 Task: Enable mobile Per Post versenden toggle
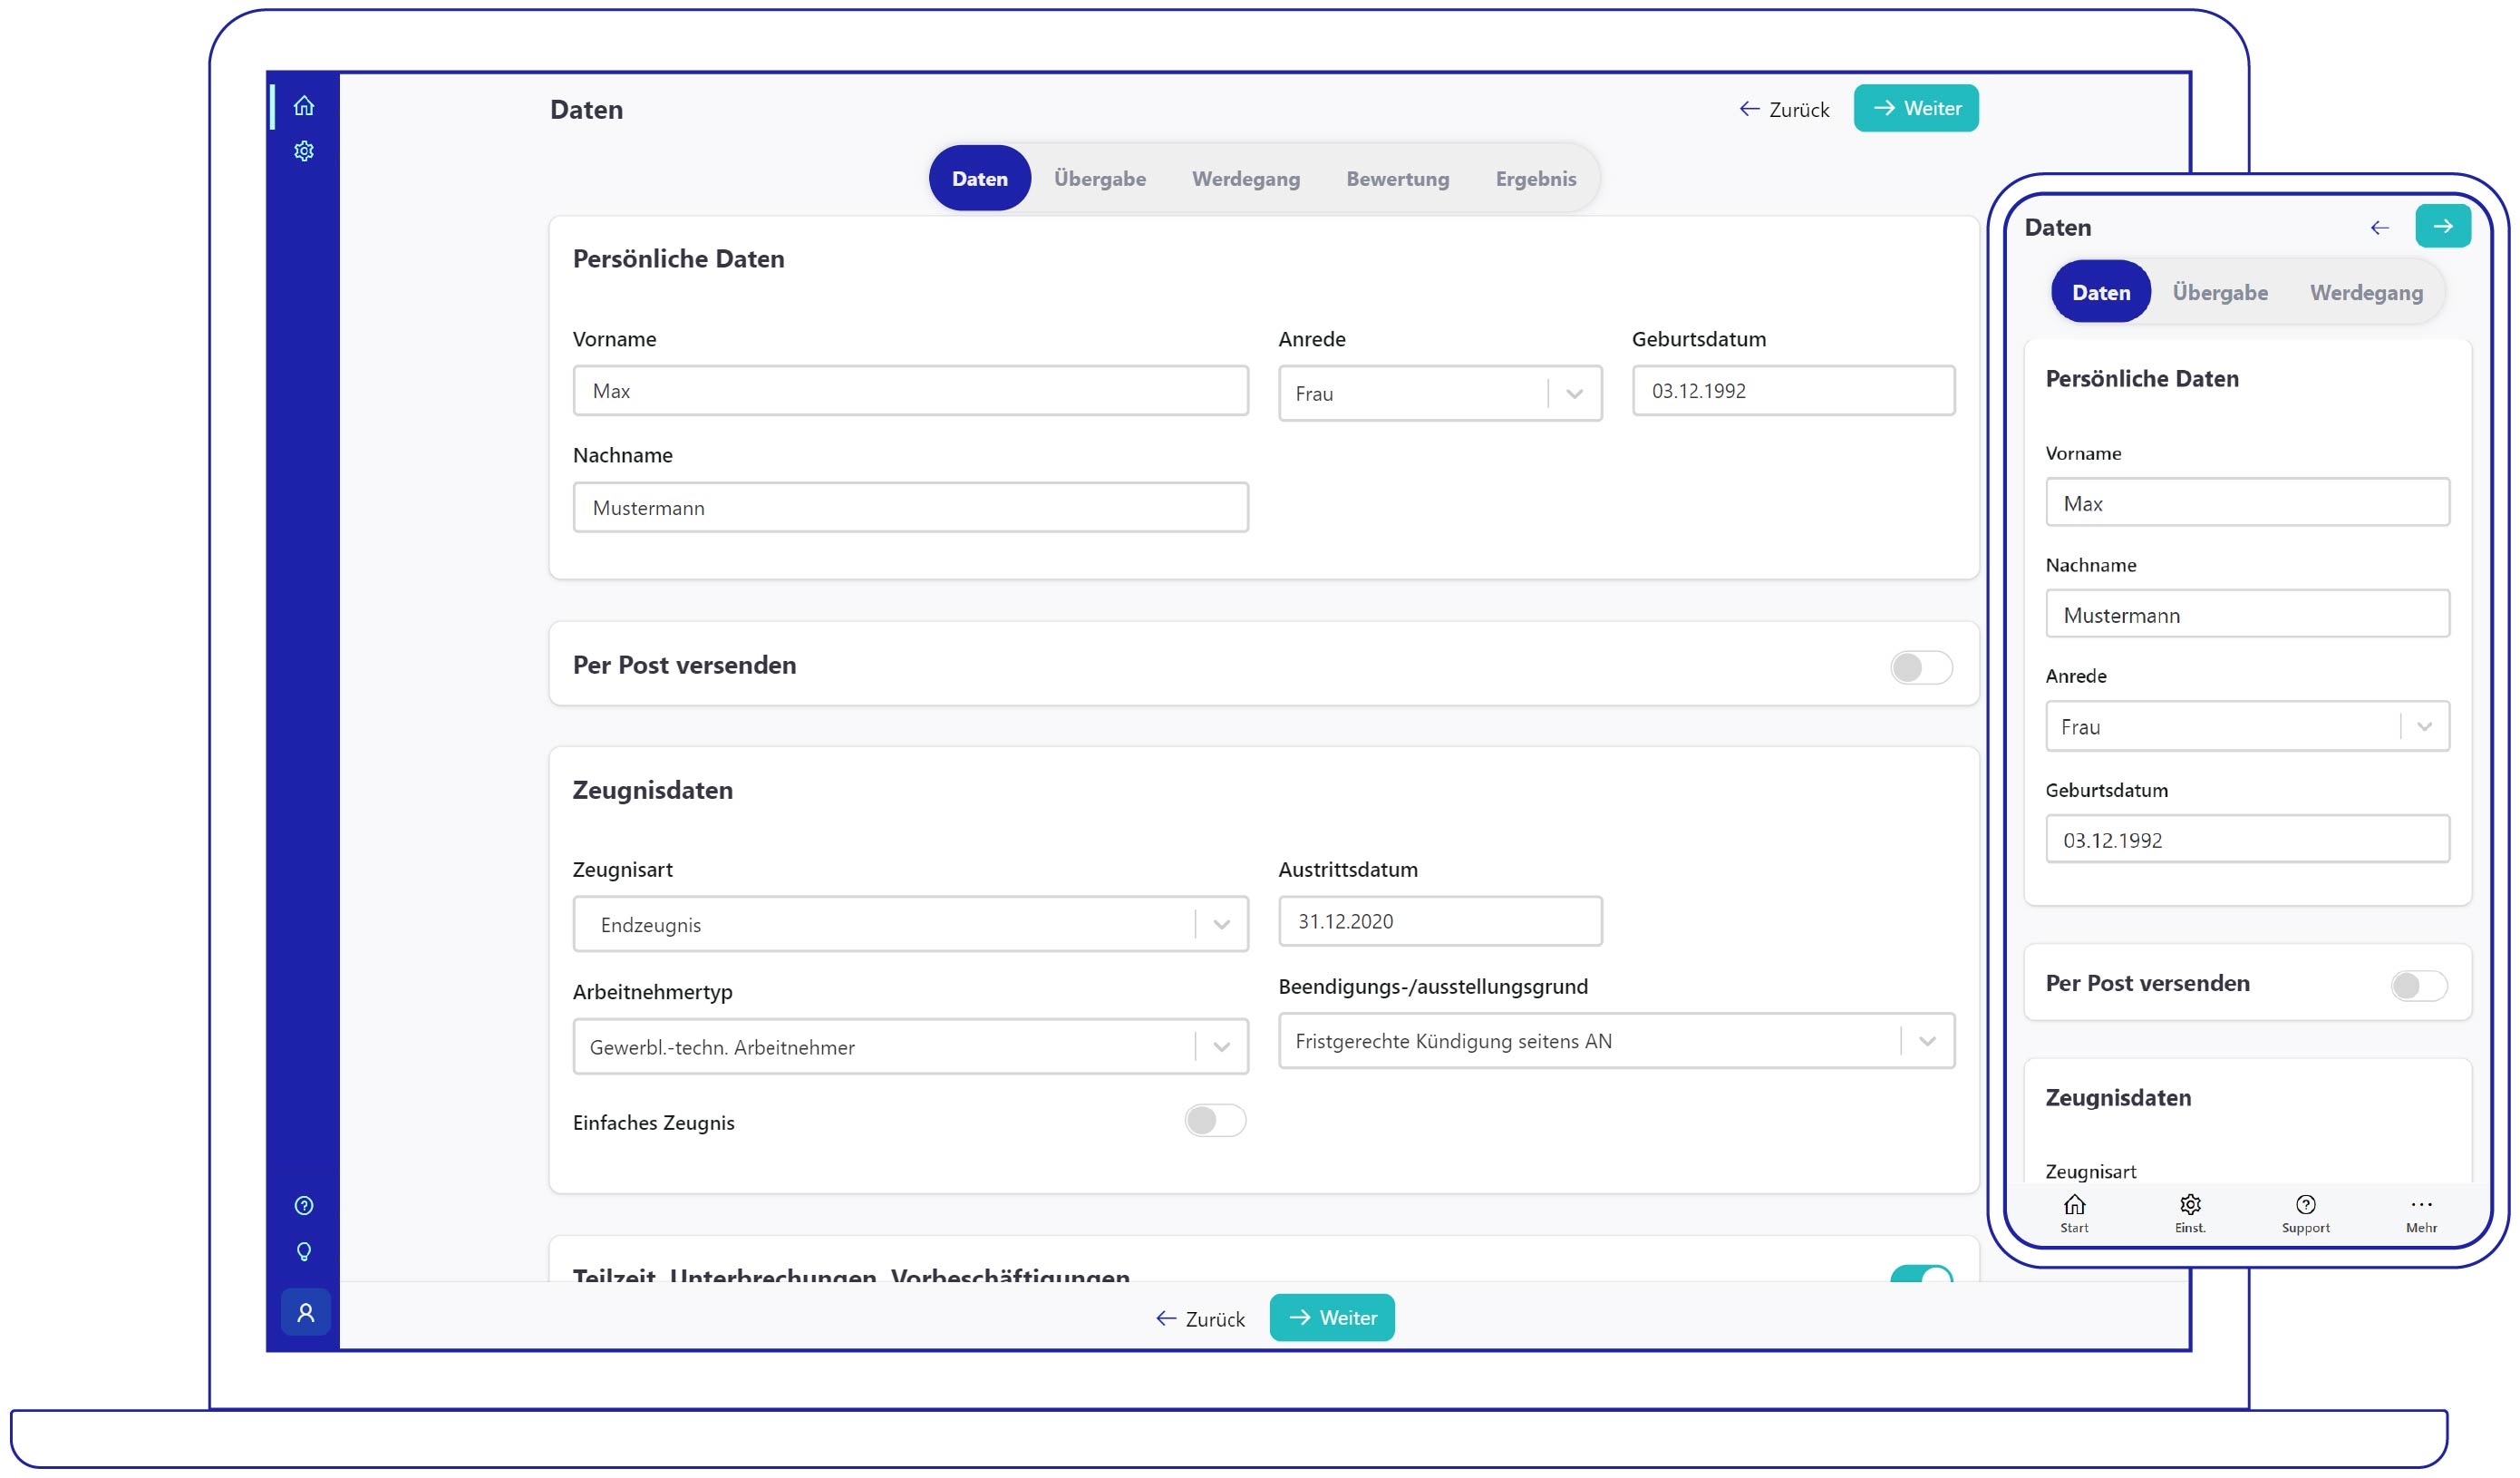click(x=2419, y=986)
